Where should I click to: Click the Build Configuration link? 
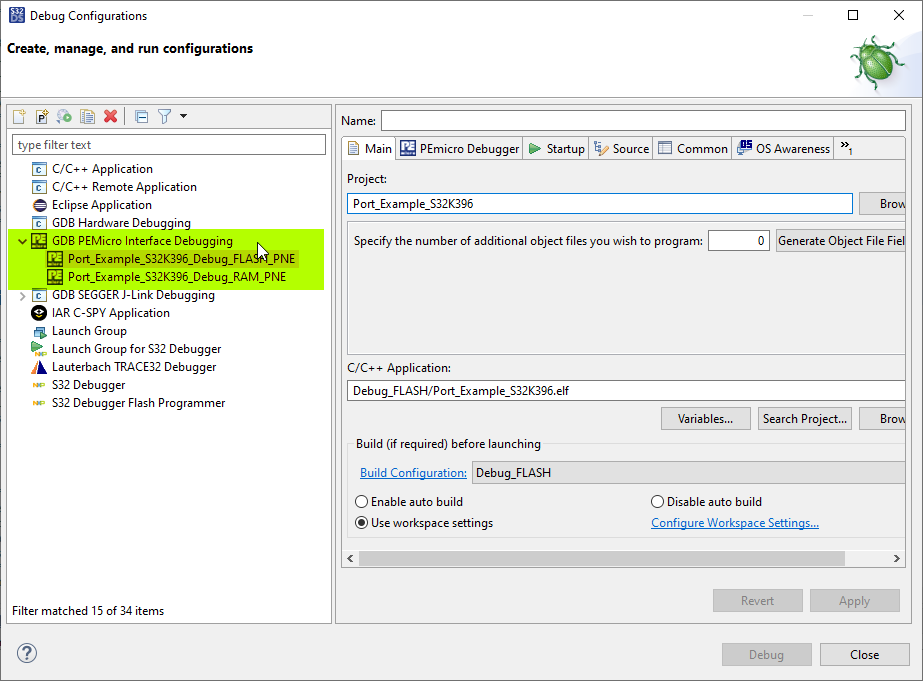tap(412, 471)
